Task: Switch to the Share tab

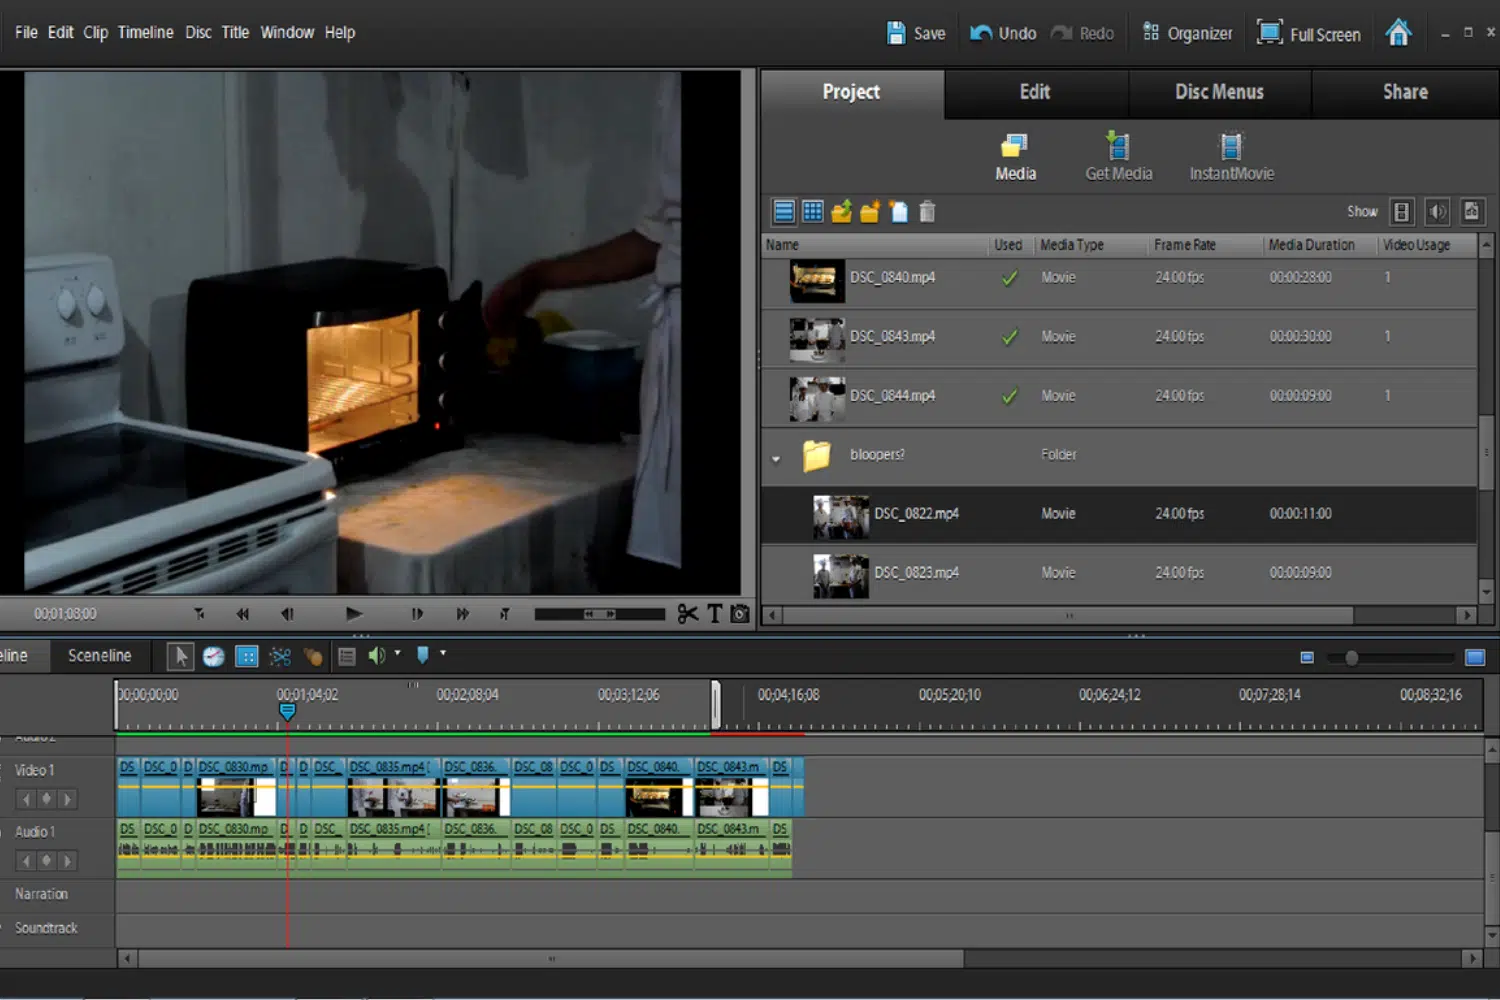Action: [1405, 92]
